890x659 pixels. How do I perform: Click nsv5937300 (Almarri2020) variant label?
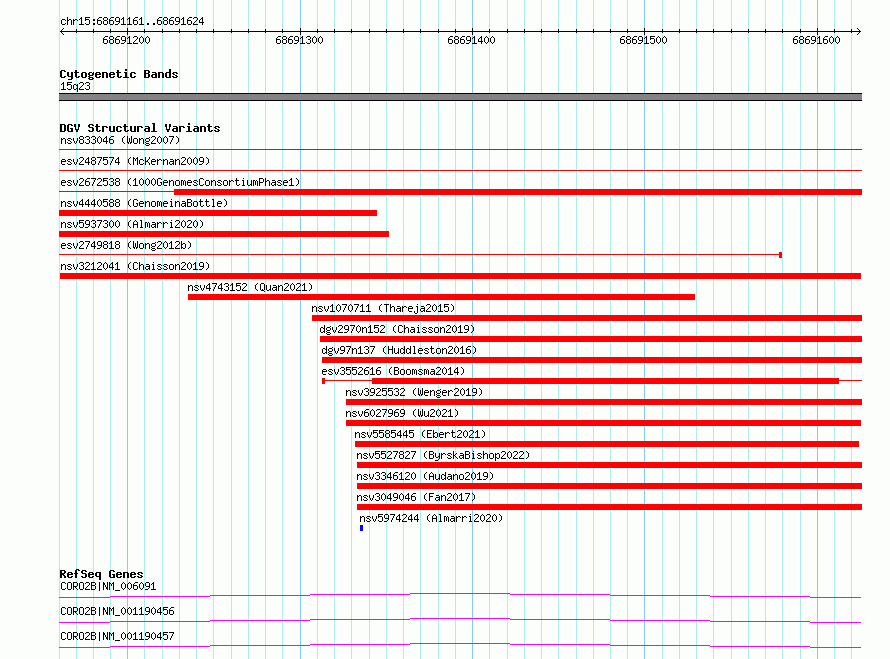[x=132, y=224]
